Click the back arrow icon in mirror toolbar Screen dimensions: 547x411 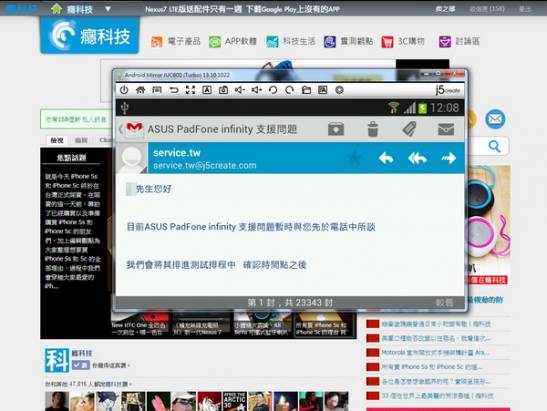click(x=173, y=90)
